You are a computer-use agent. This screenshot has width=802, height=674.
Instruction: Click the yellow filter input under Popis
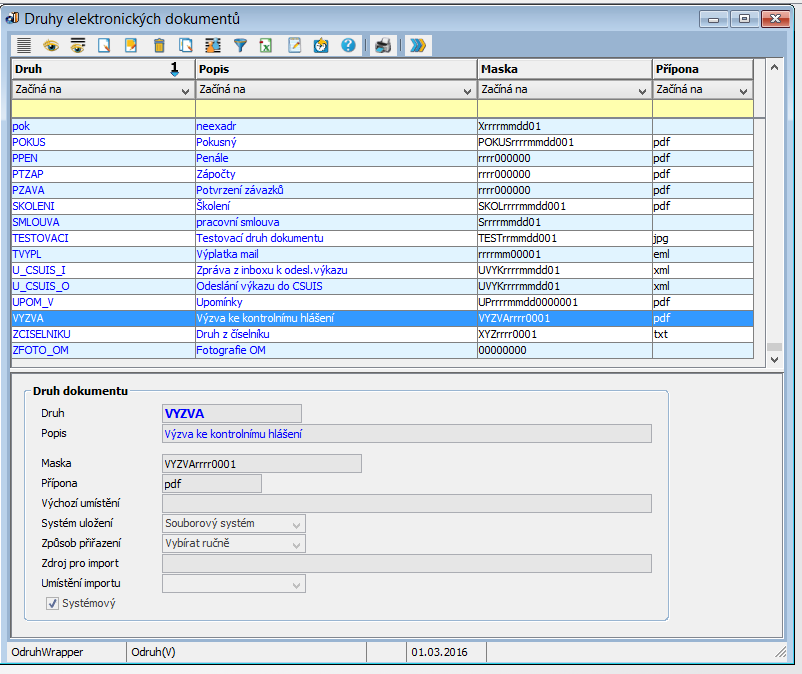click(x=335, y=108)
